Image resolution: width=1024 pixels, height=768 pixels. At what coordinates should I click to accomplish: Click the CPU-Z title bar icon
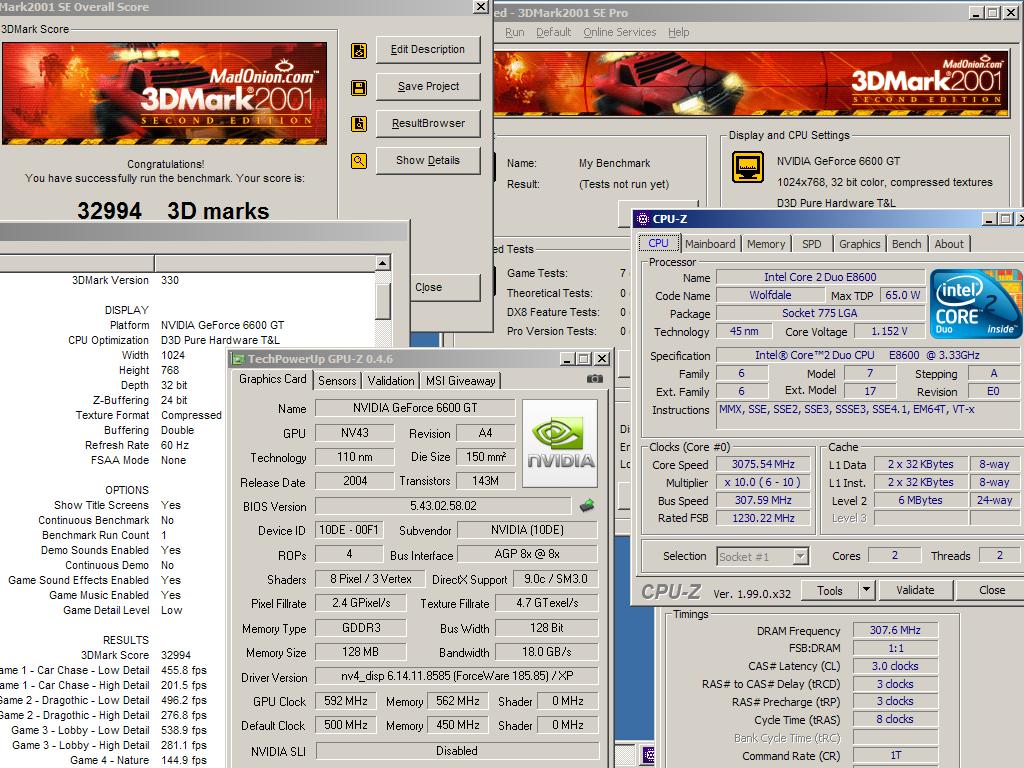click(643, 219)
